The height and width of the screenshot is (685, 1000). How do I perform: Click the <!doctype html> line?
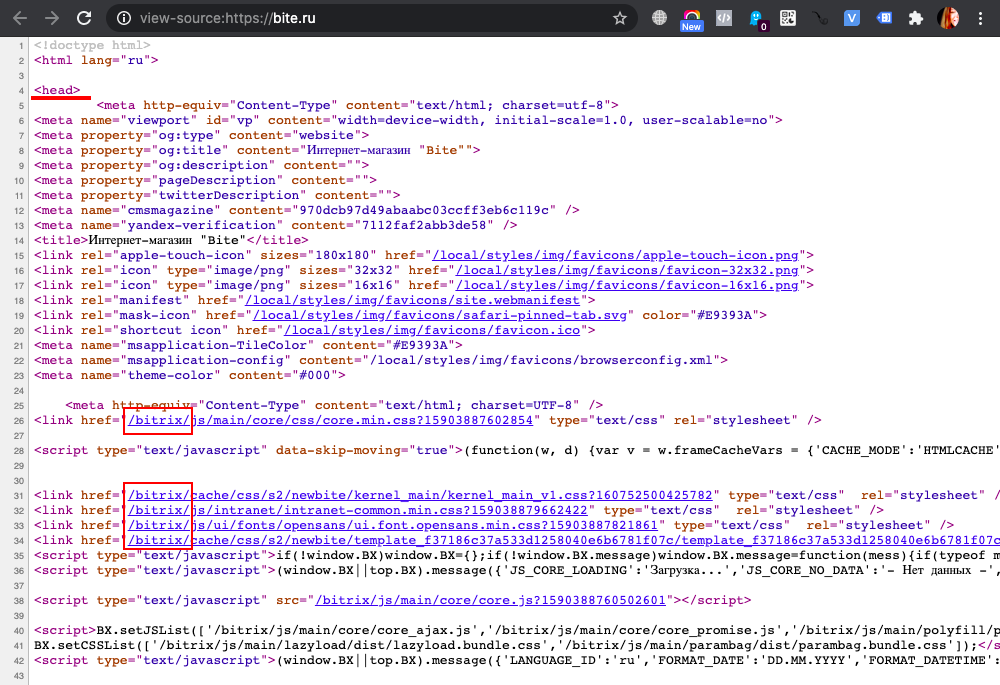92,45
